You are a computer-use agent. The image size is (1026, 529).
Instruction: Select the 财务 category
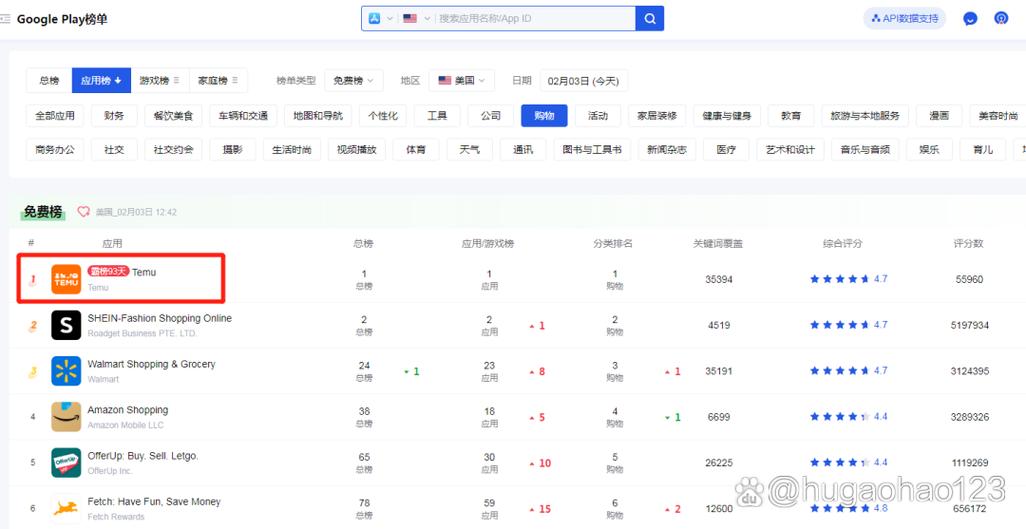(x=114, y=116)
